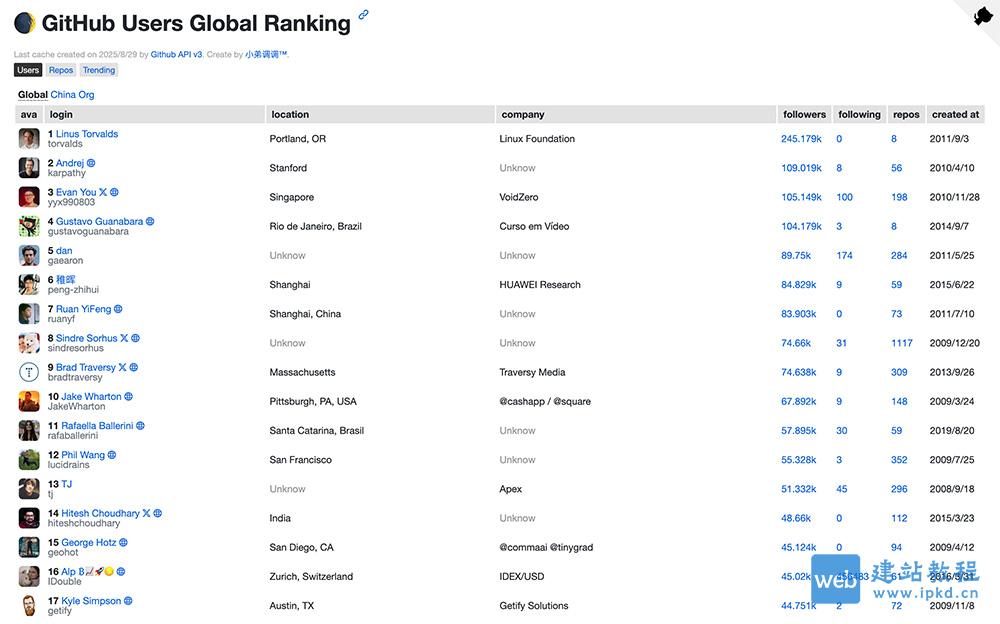Open Linus Torvalds' profile link

(x=87, y=134)
